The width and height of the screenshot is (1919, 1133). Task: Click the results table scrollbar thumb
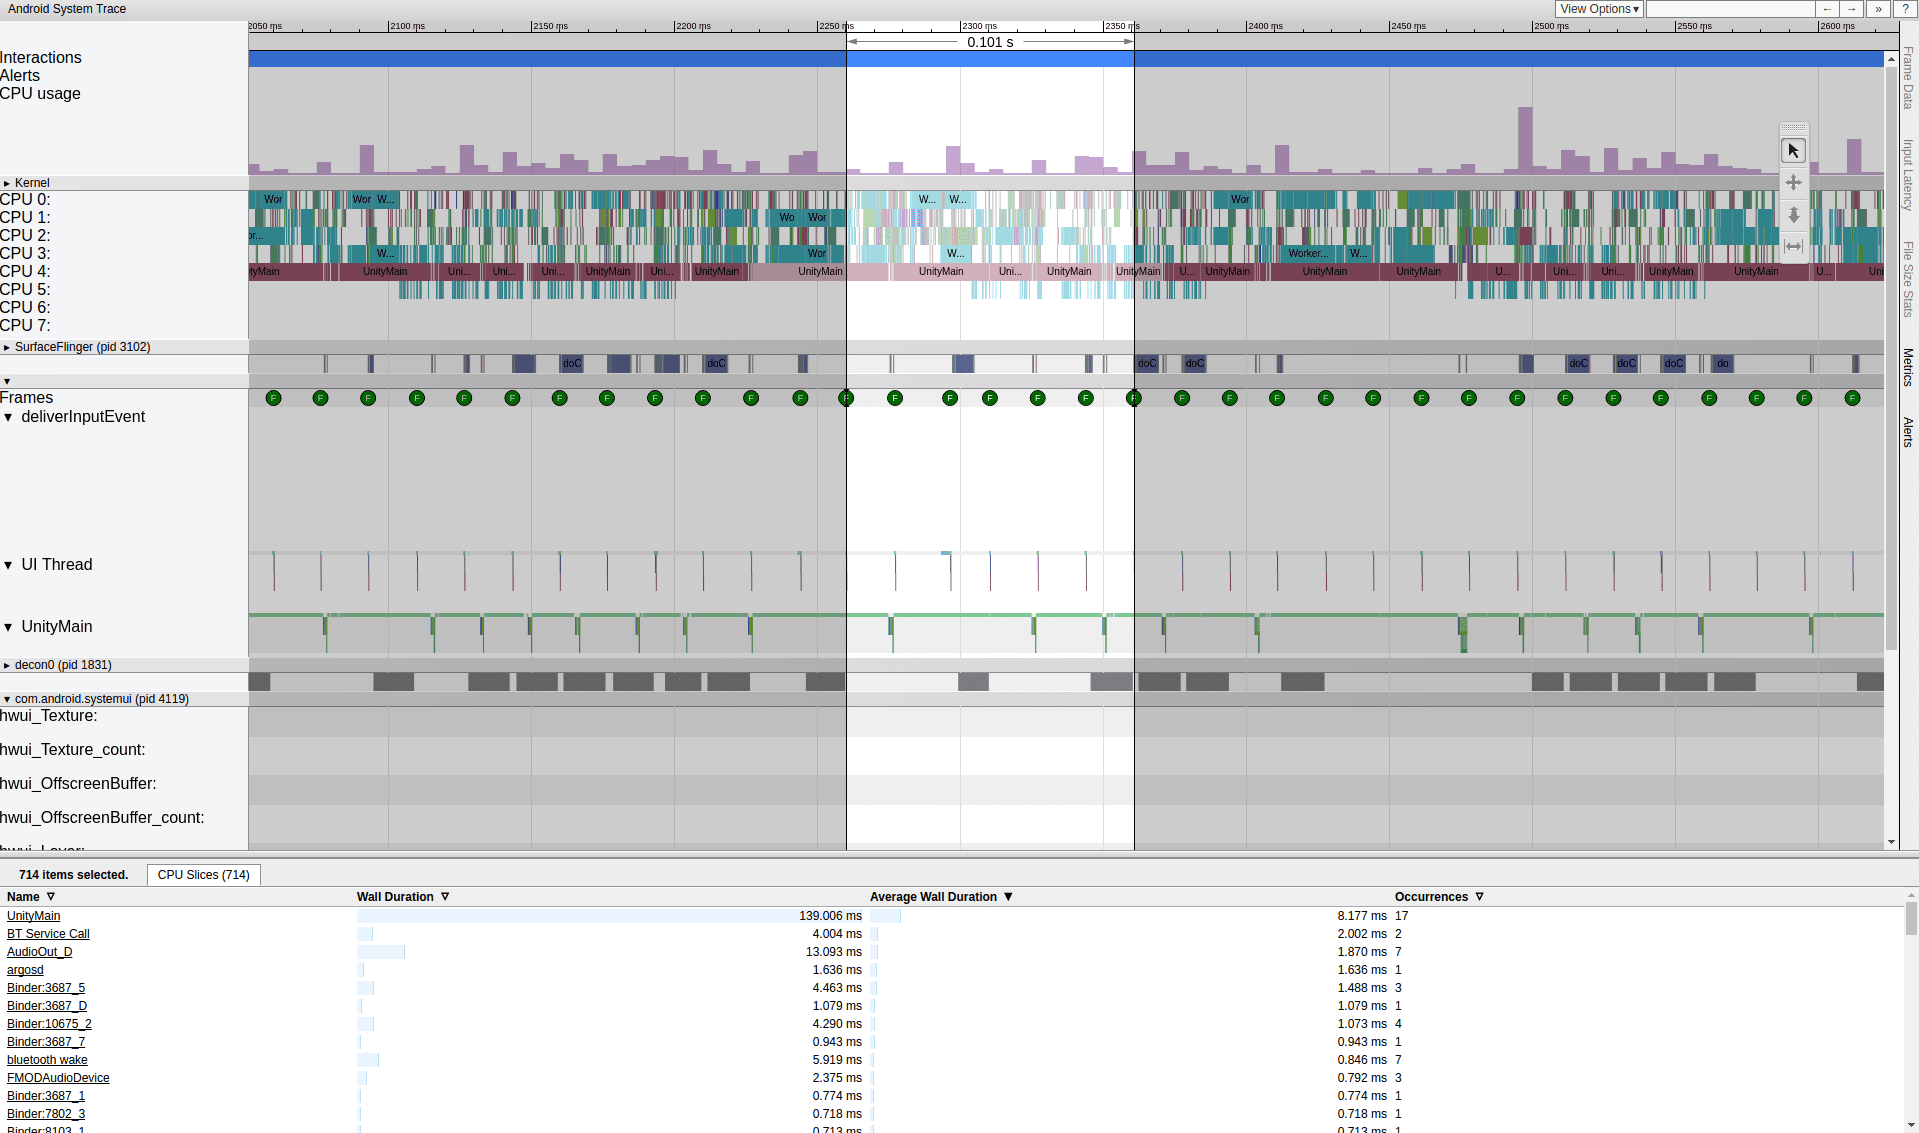[1911, 918]
